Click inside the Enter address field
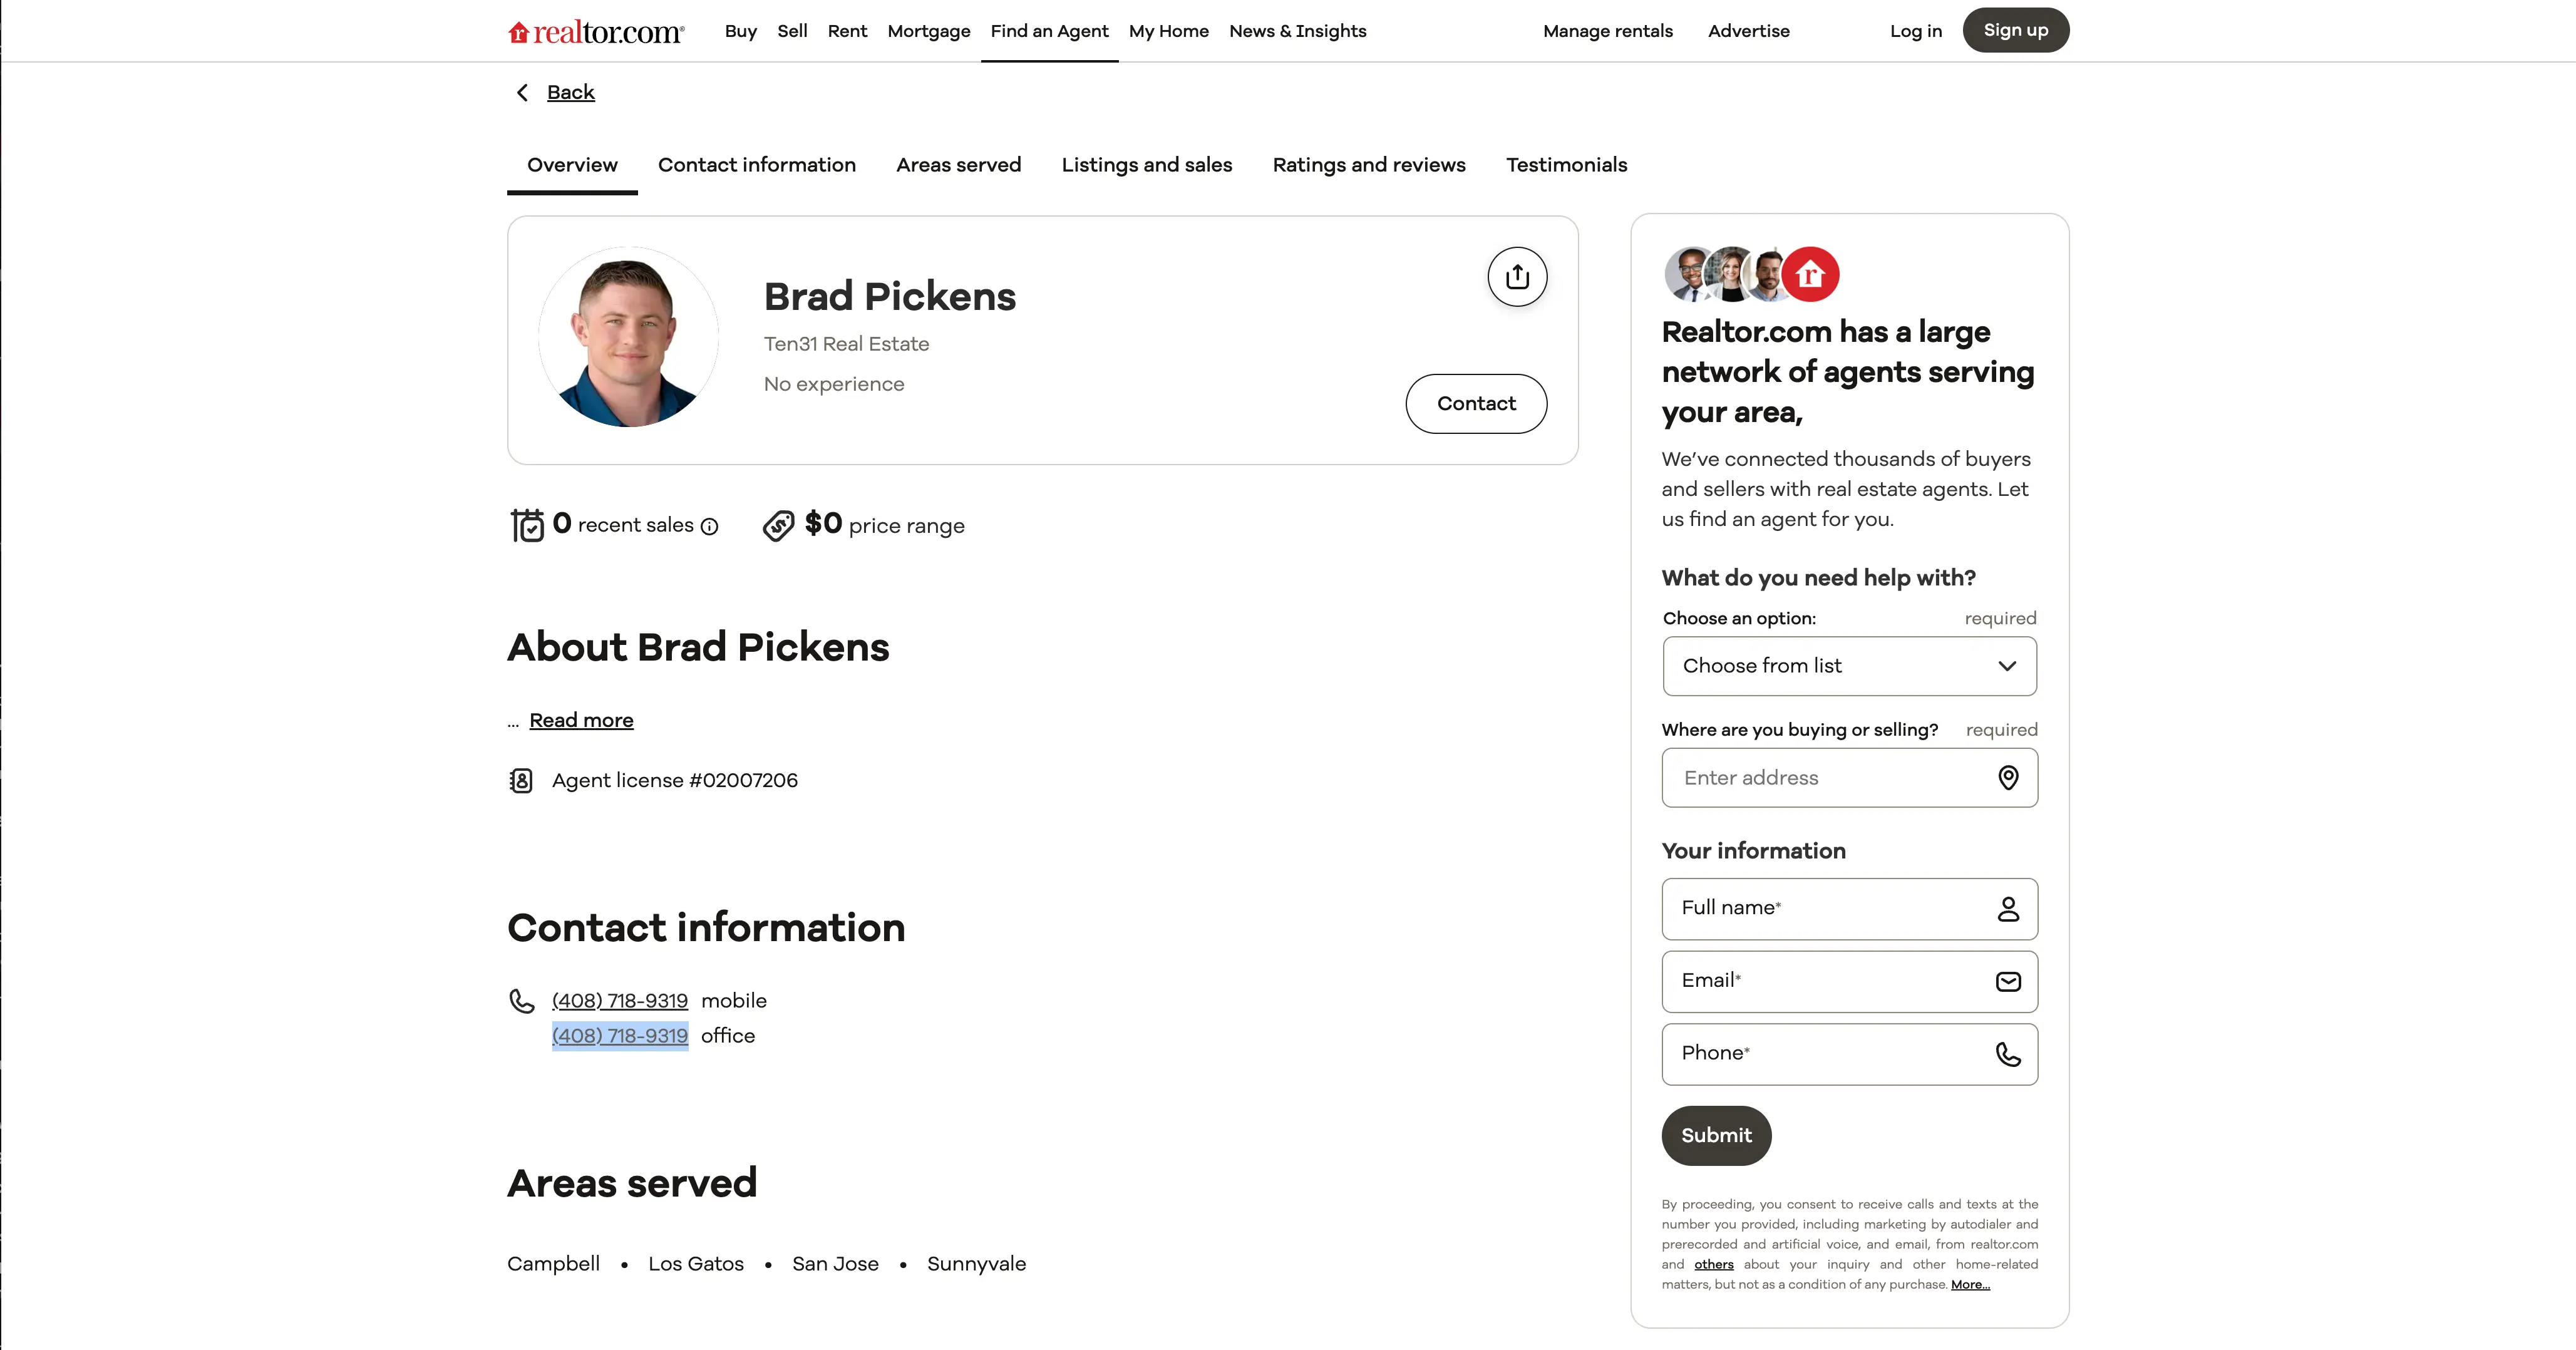2576x1350 pixels. pyautogui.click(x=1820, y=777)
